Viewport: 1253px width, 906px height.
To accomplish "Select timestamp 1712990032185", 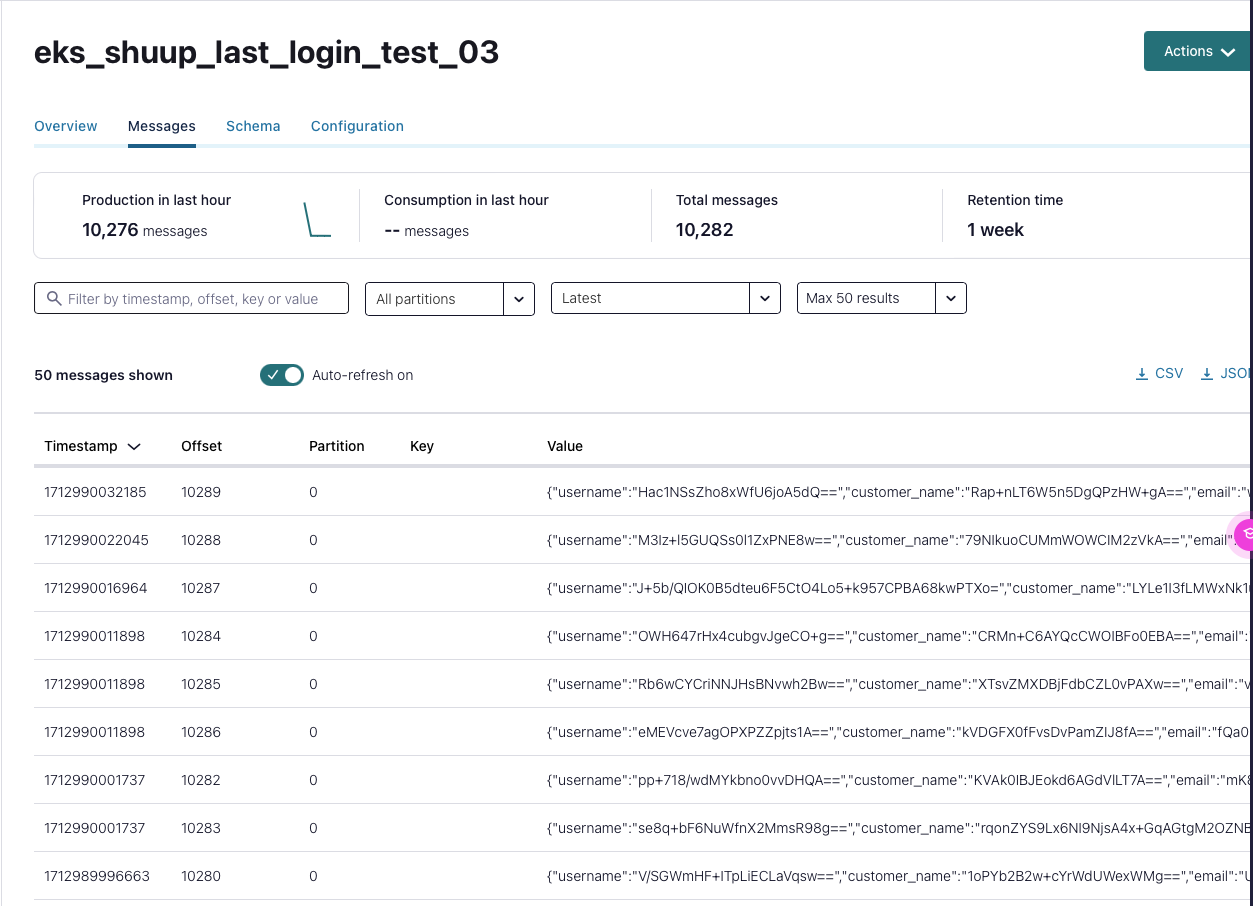I will [95, 492].
